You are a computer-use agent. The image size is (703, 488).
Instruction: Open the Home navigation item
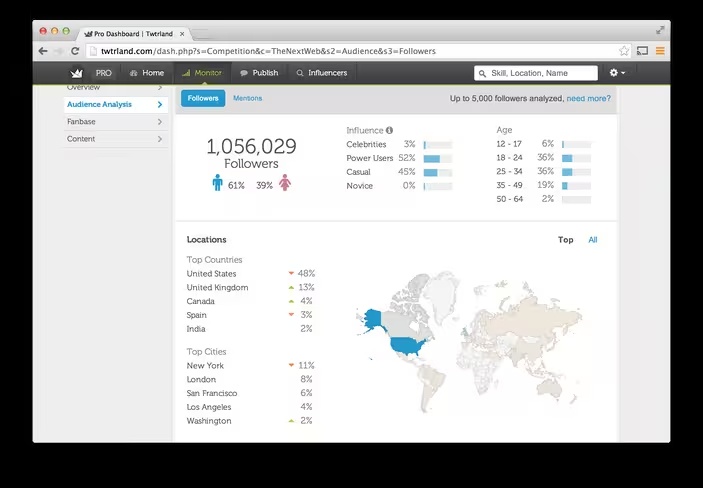147,73
